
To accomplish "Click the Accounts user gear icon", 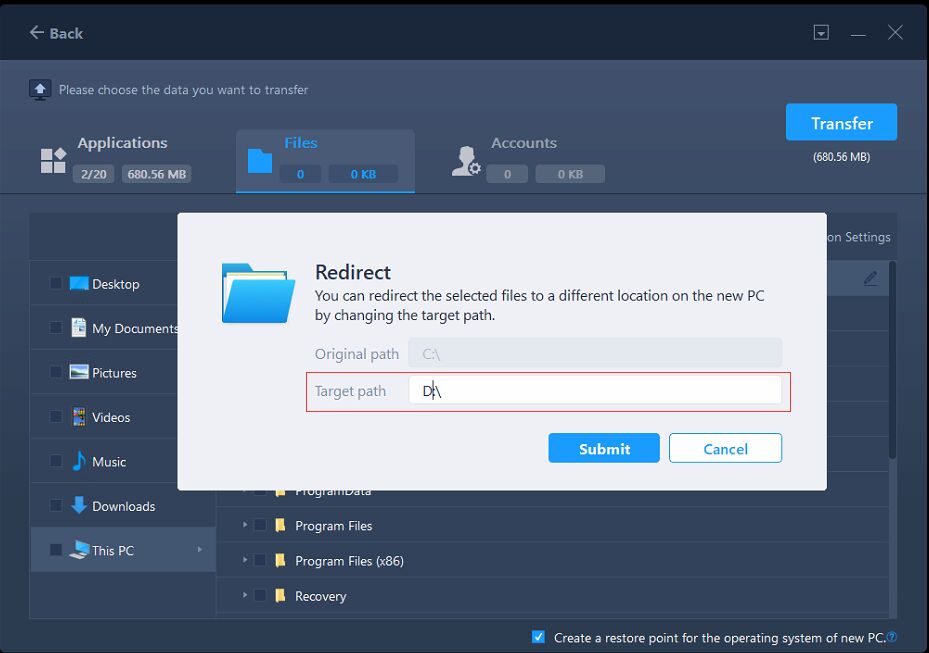I will tap(466, 161).
